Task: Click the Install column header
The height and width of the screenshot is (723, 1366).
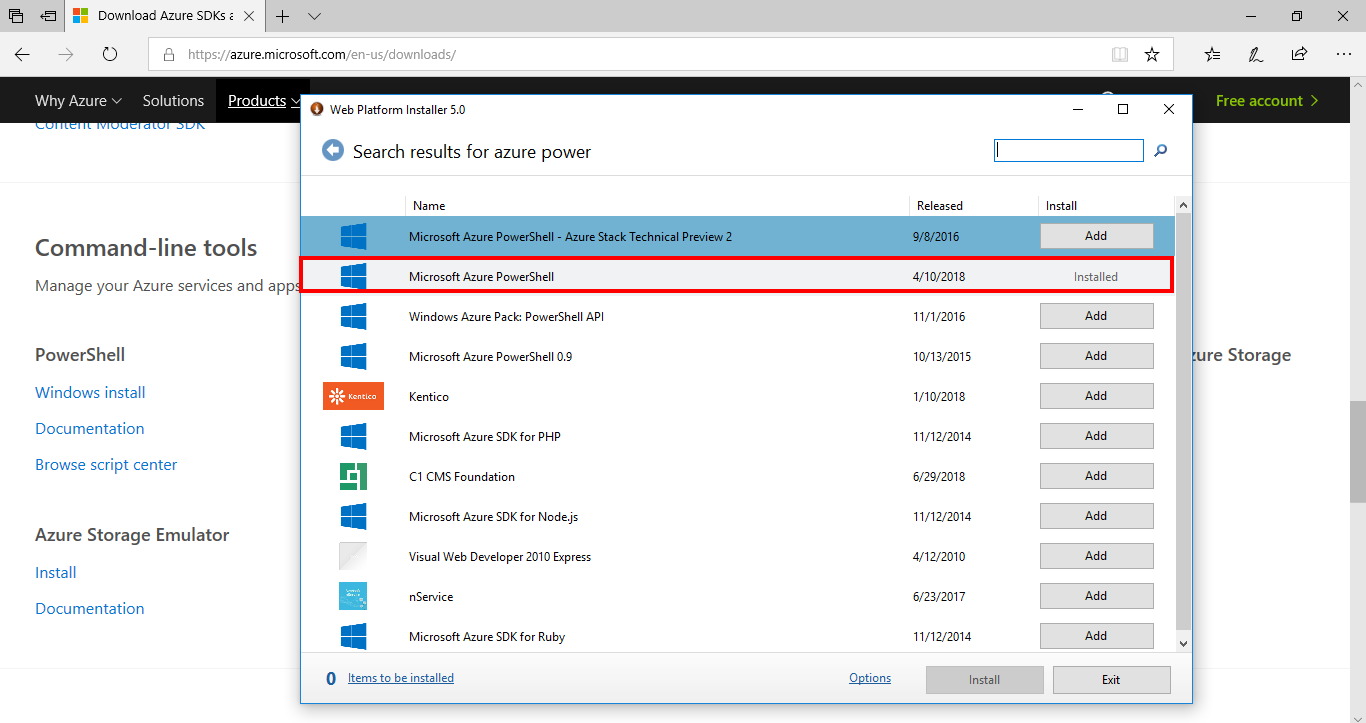Action: (1061, 206)
